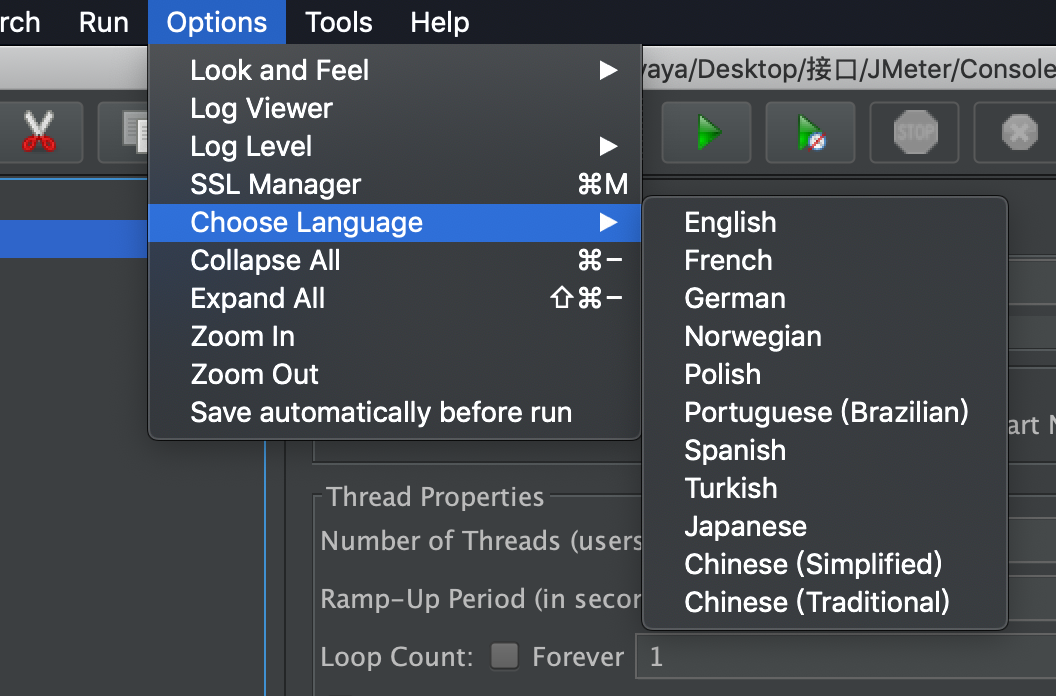This screenshot has width=1056, height=696.
Task: Select Log Viewer from Options menu
Action: click(394, 108)
